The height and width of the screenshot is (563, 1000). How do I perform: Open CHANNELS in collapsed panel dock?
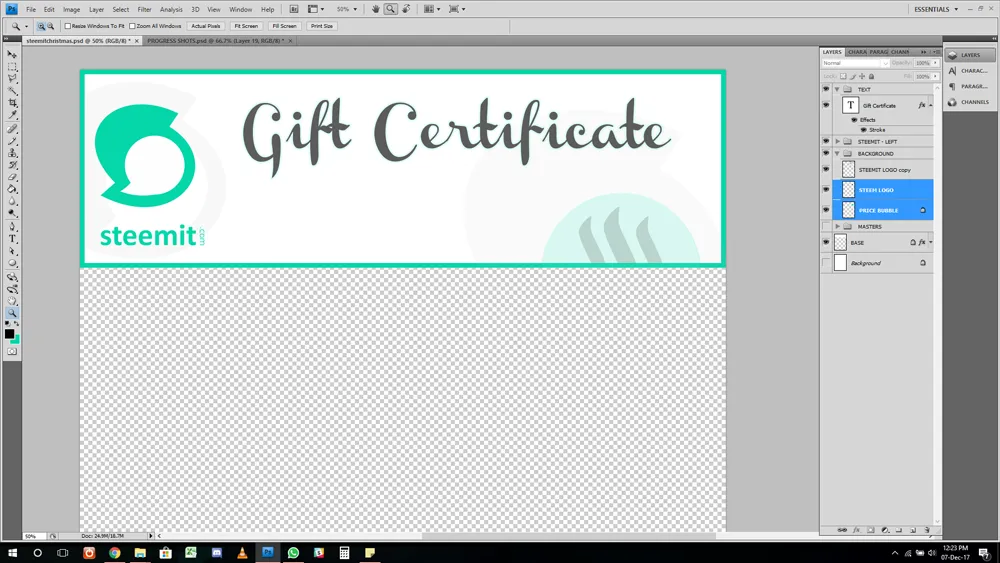(x=969, y=102)
